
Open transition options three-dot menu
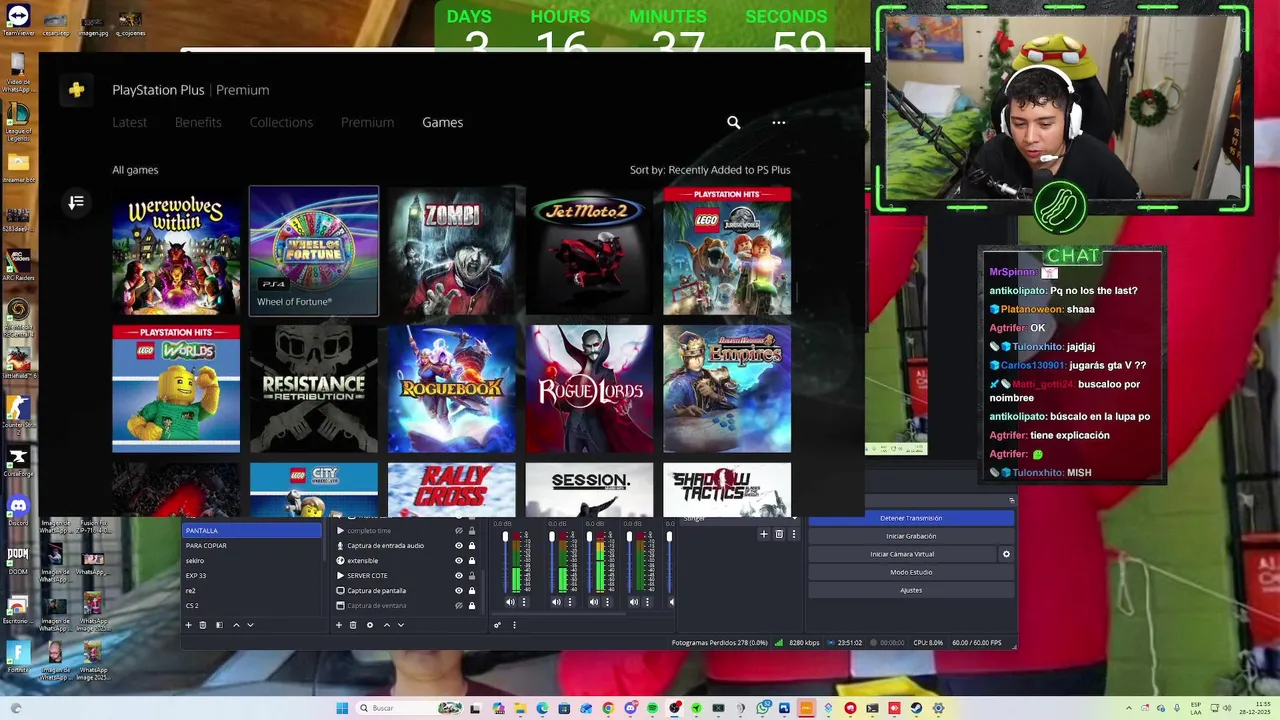(x=794, y=534)
